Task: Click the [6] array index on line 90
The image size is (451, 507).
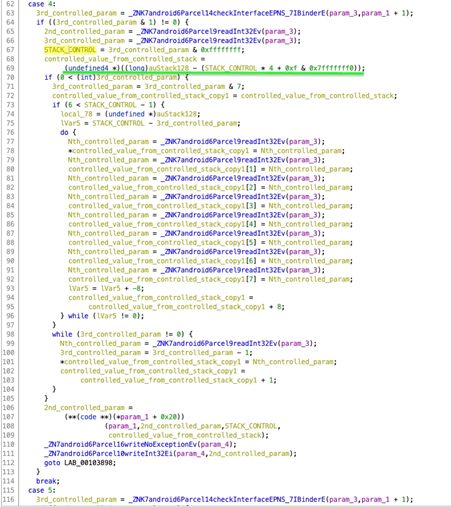Action: point(251,261)
